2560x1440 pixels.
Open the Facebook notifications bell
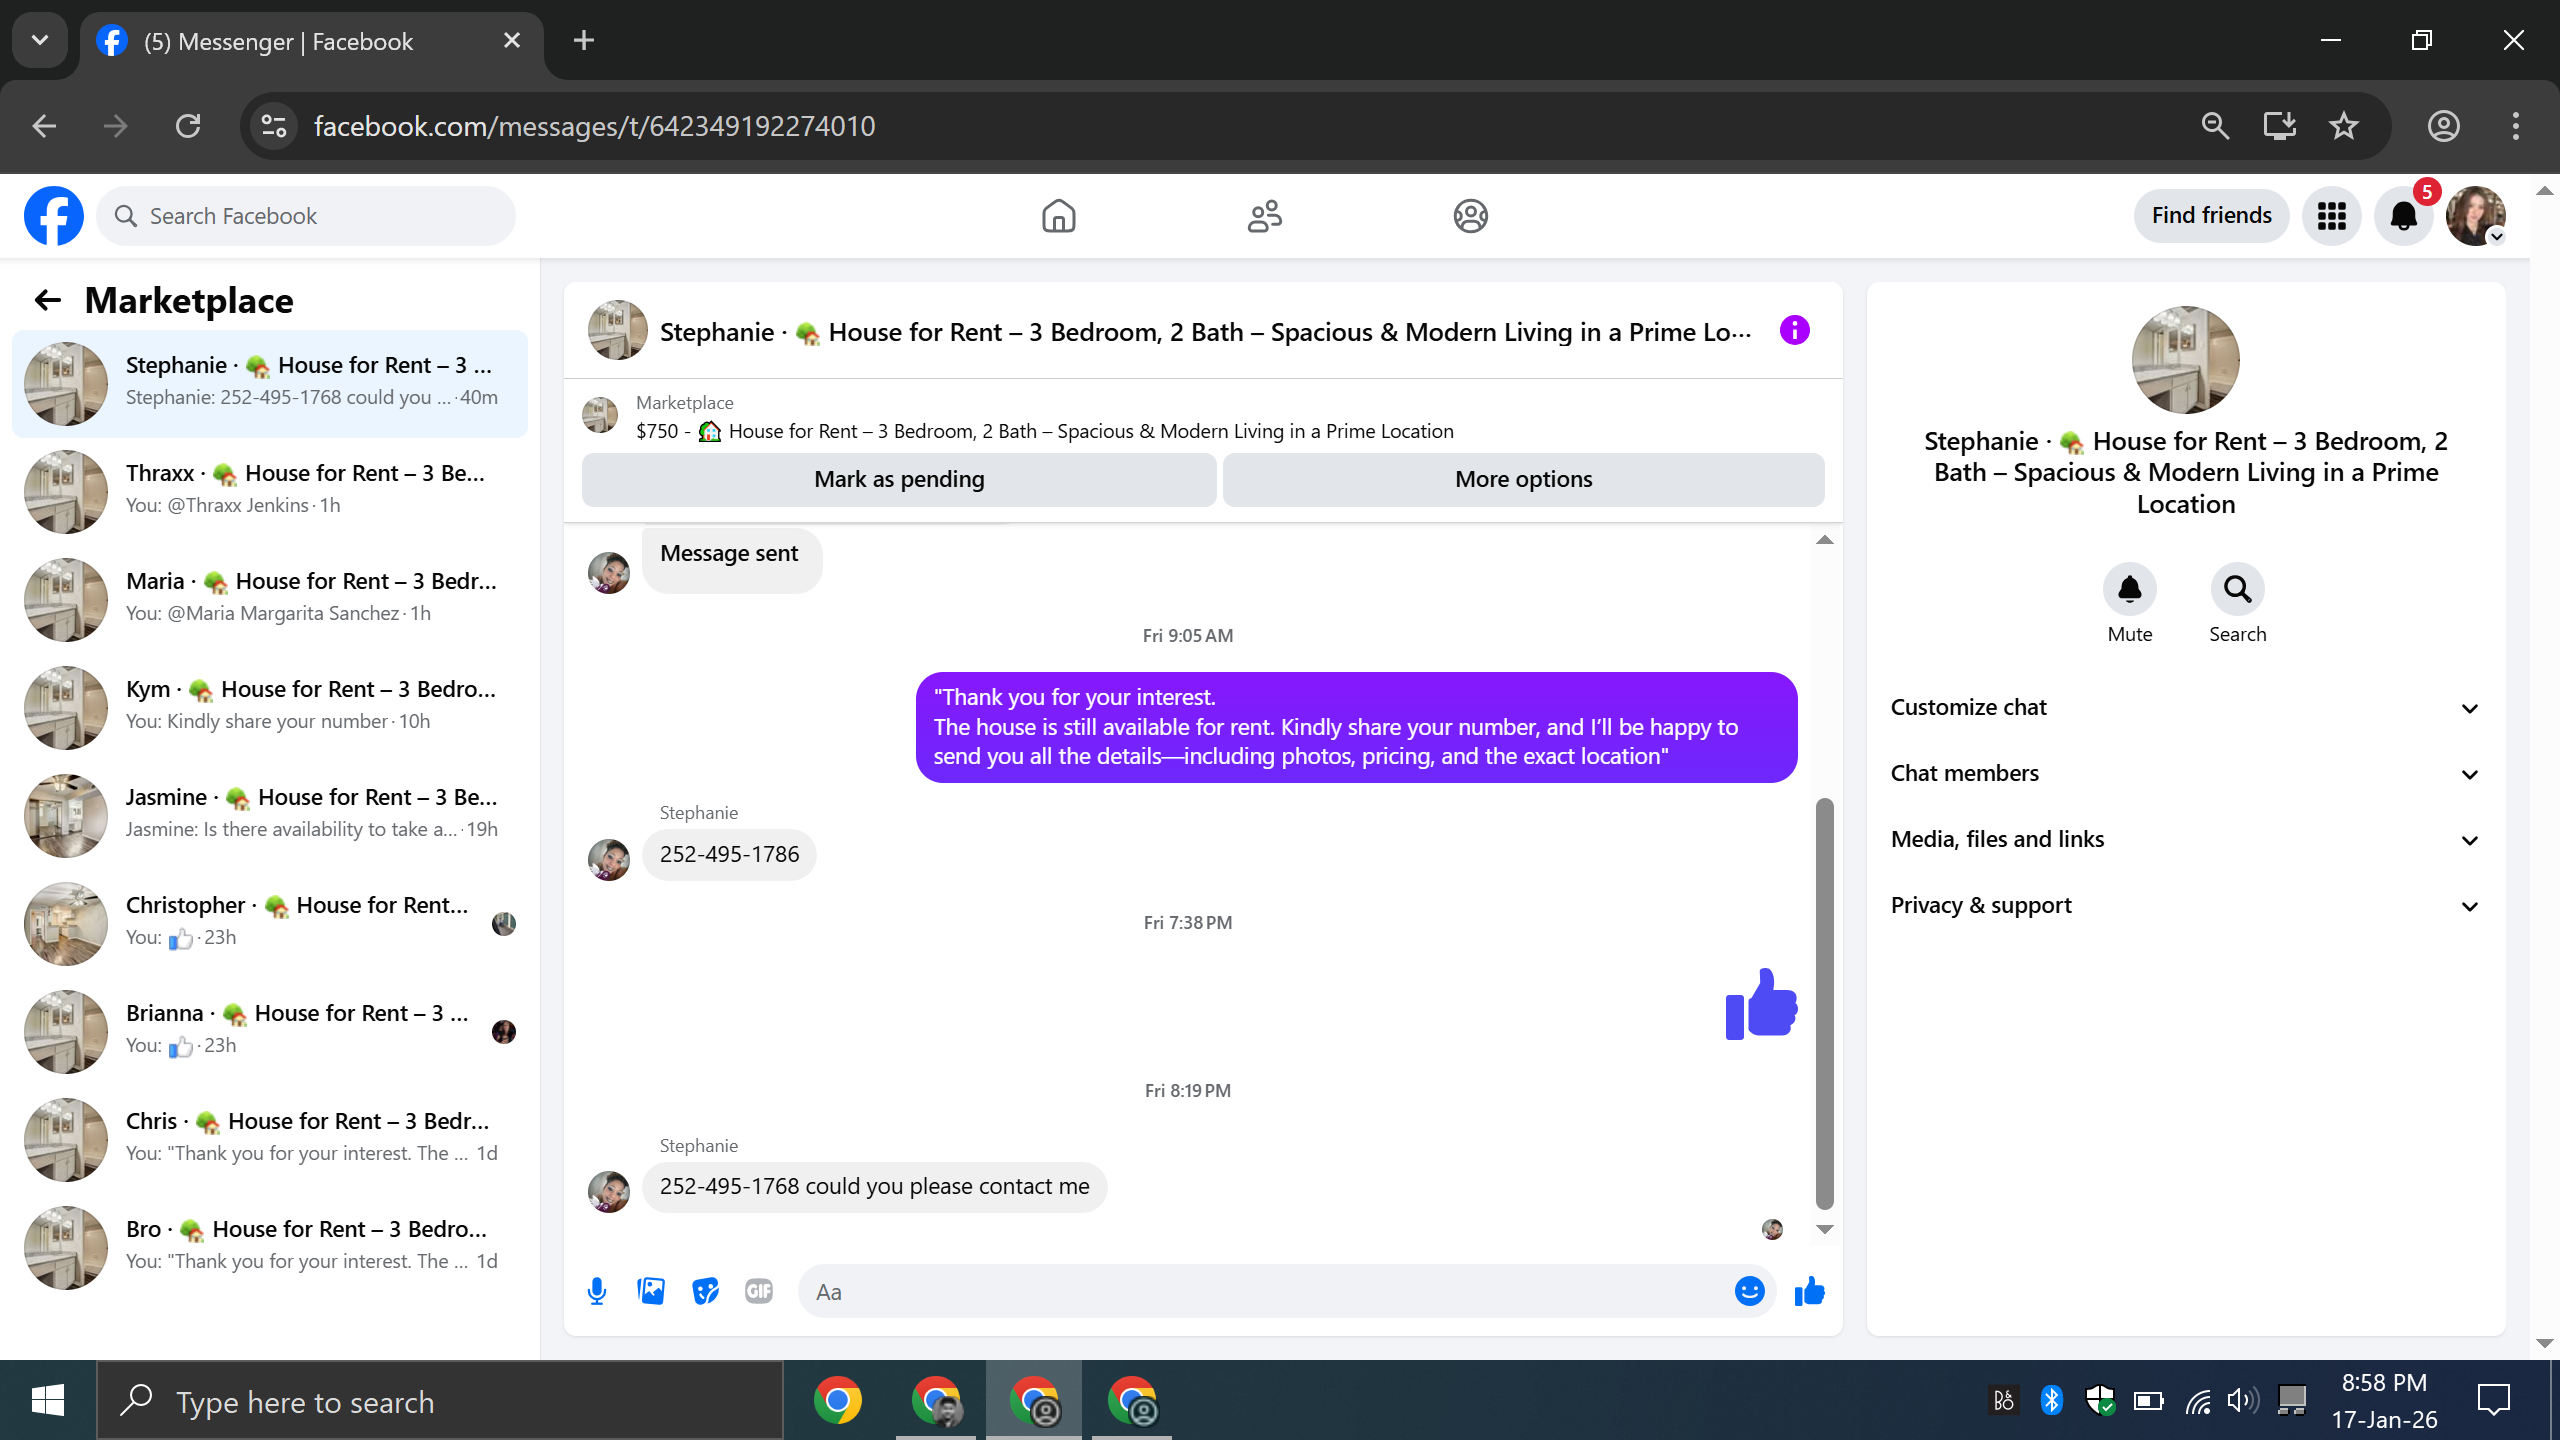2403,216
